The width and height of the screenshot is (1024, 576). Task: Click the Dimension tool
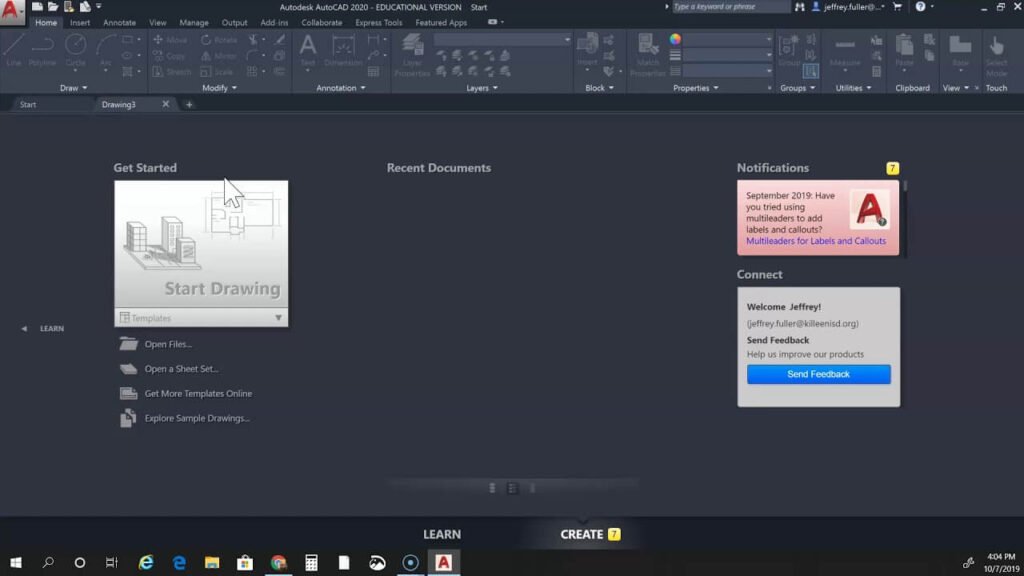point(343,50)
